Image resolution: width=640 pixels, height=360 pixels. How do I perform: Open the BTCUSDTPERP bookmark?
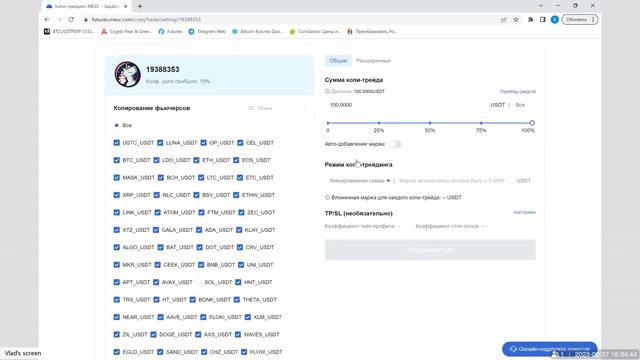coord(69,31)
